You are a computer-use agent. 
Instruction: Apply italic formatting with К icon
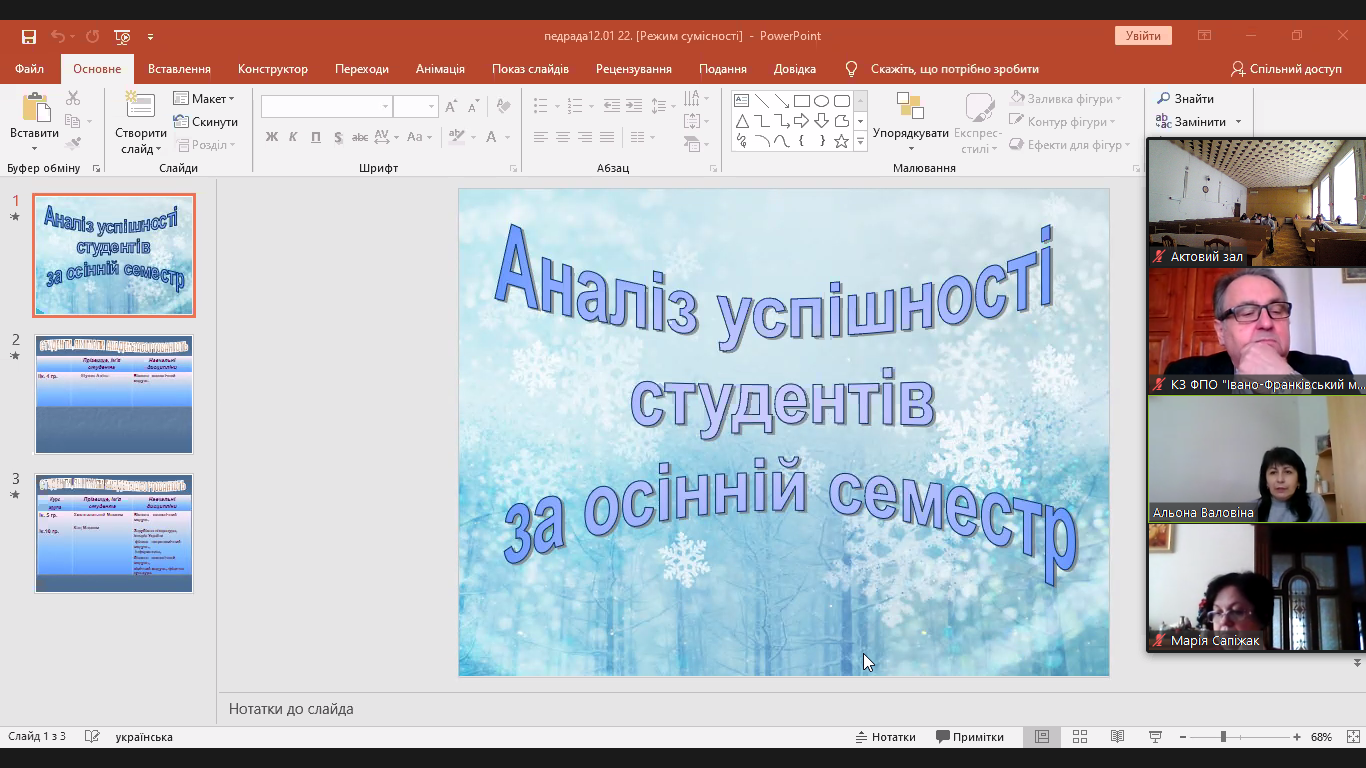[292, 136]
